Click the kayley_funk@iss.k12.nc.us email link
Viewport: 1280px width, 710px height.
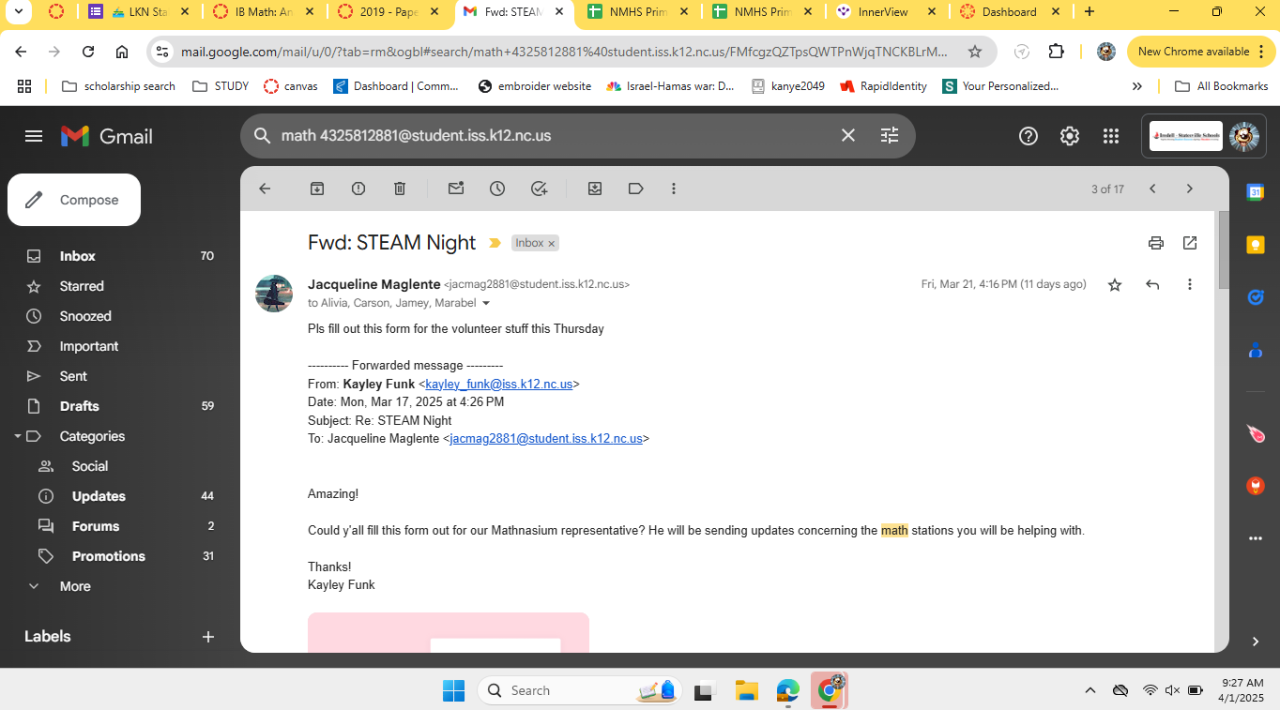point(499,384)
